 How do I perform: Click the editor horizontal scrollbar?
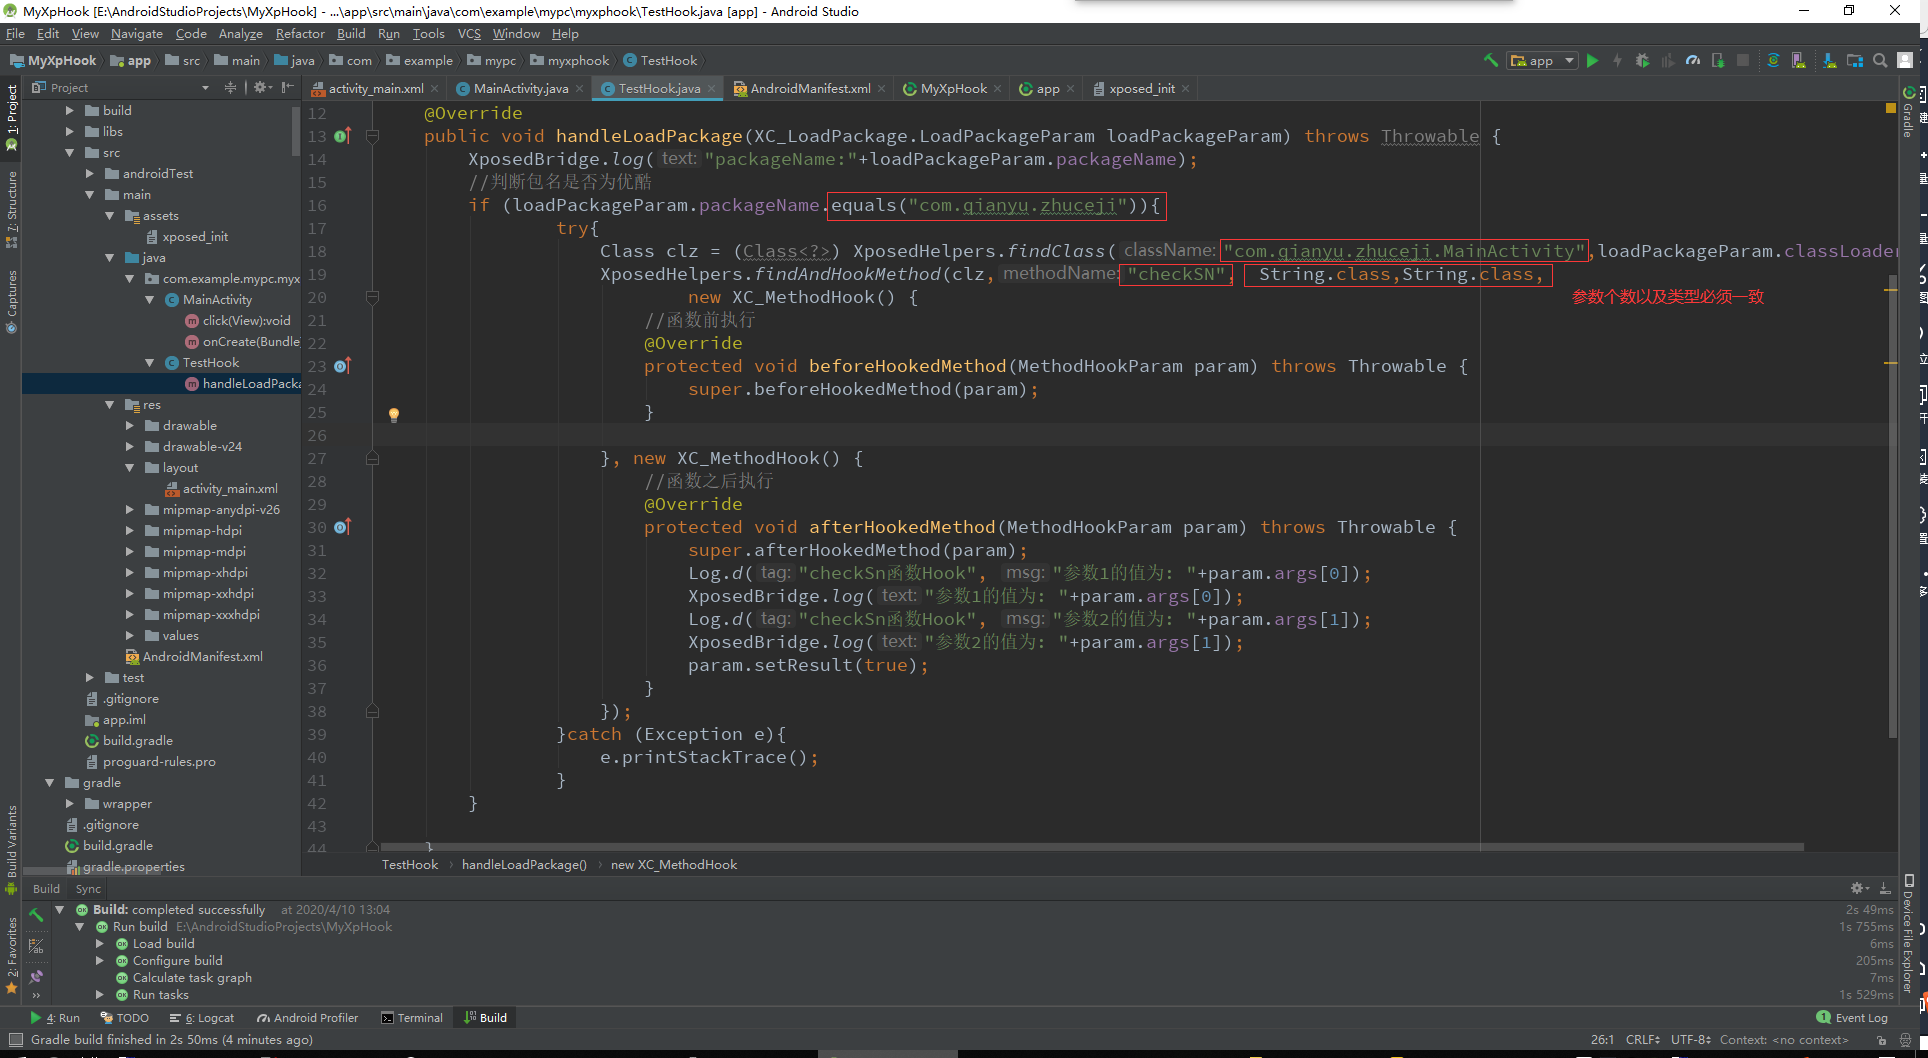(1092, 847)
